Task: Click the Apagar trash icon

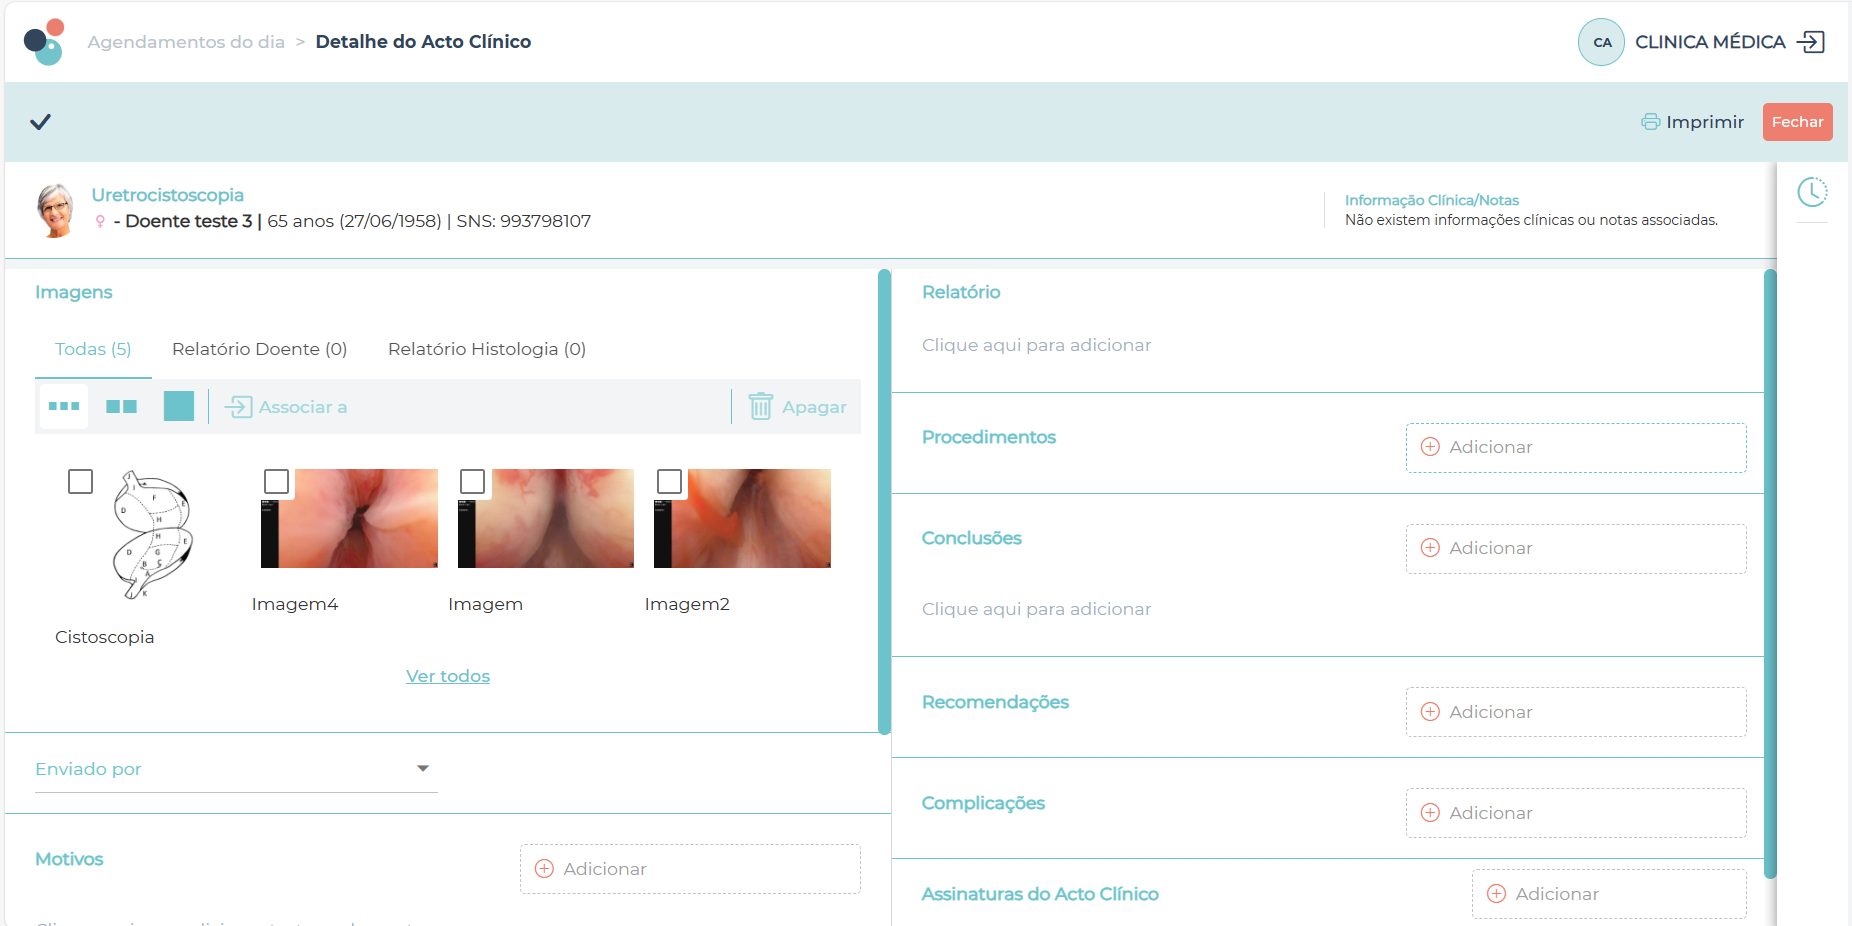Action: pyautogui.click(x=761, y=407)
